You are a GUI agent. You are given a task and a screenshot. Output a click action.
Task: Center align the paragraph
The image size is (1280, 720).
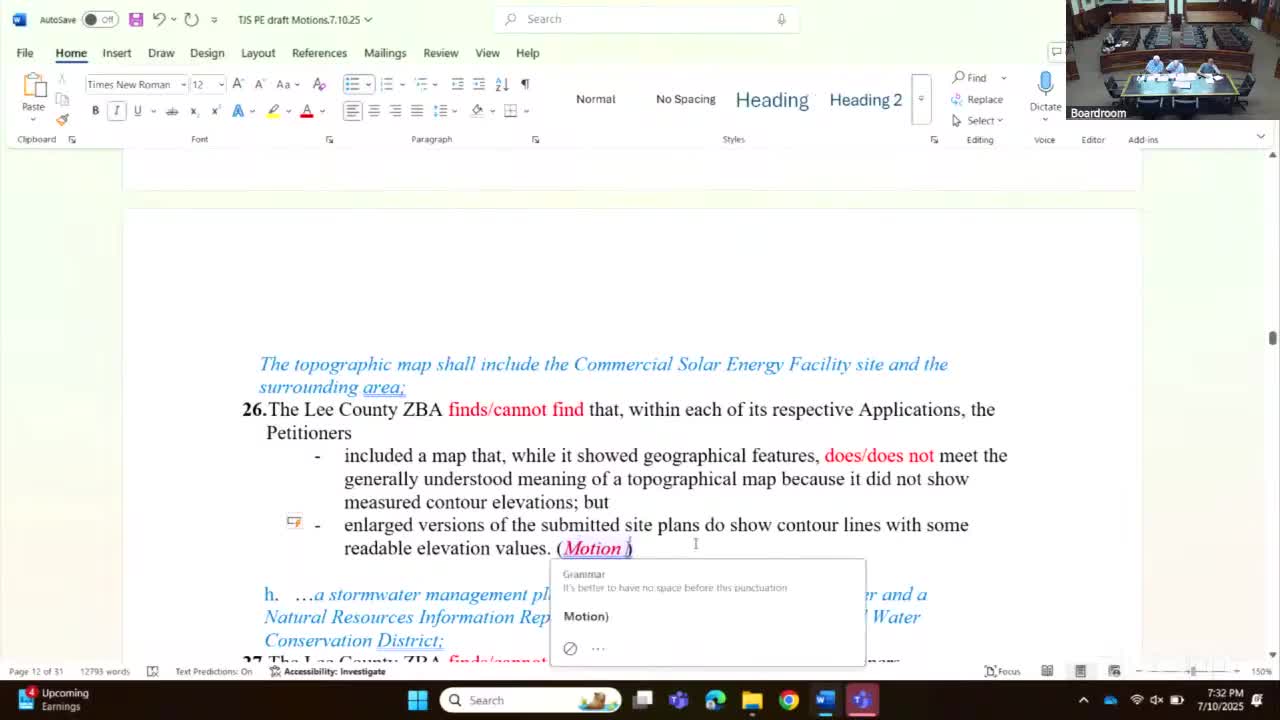click(x=374, y=111)
